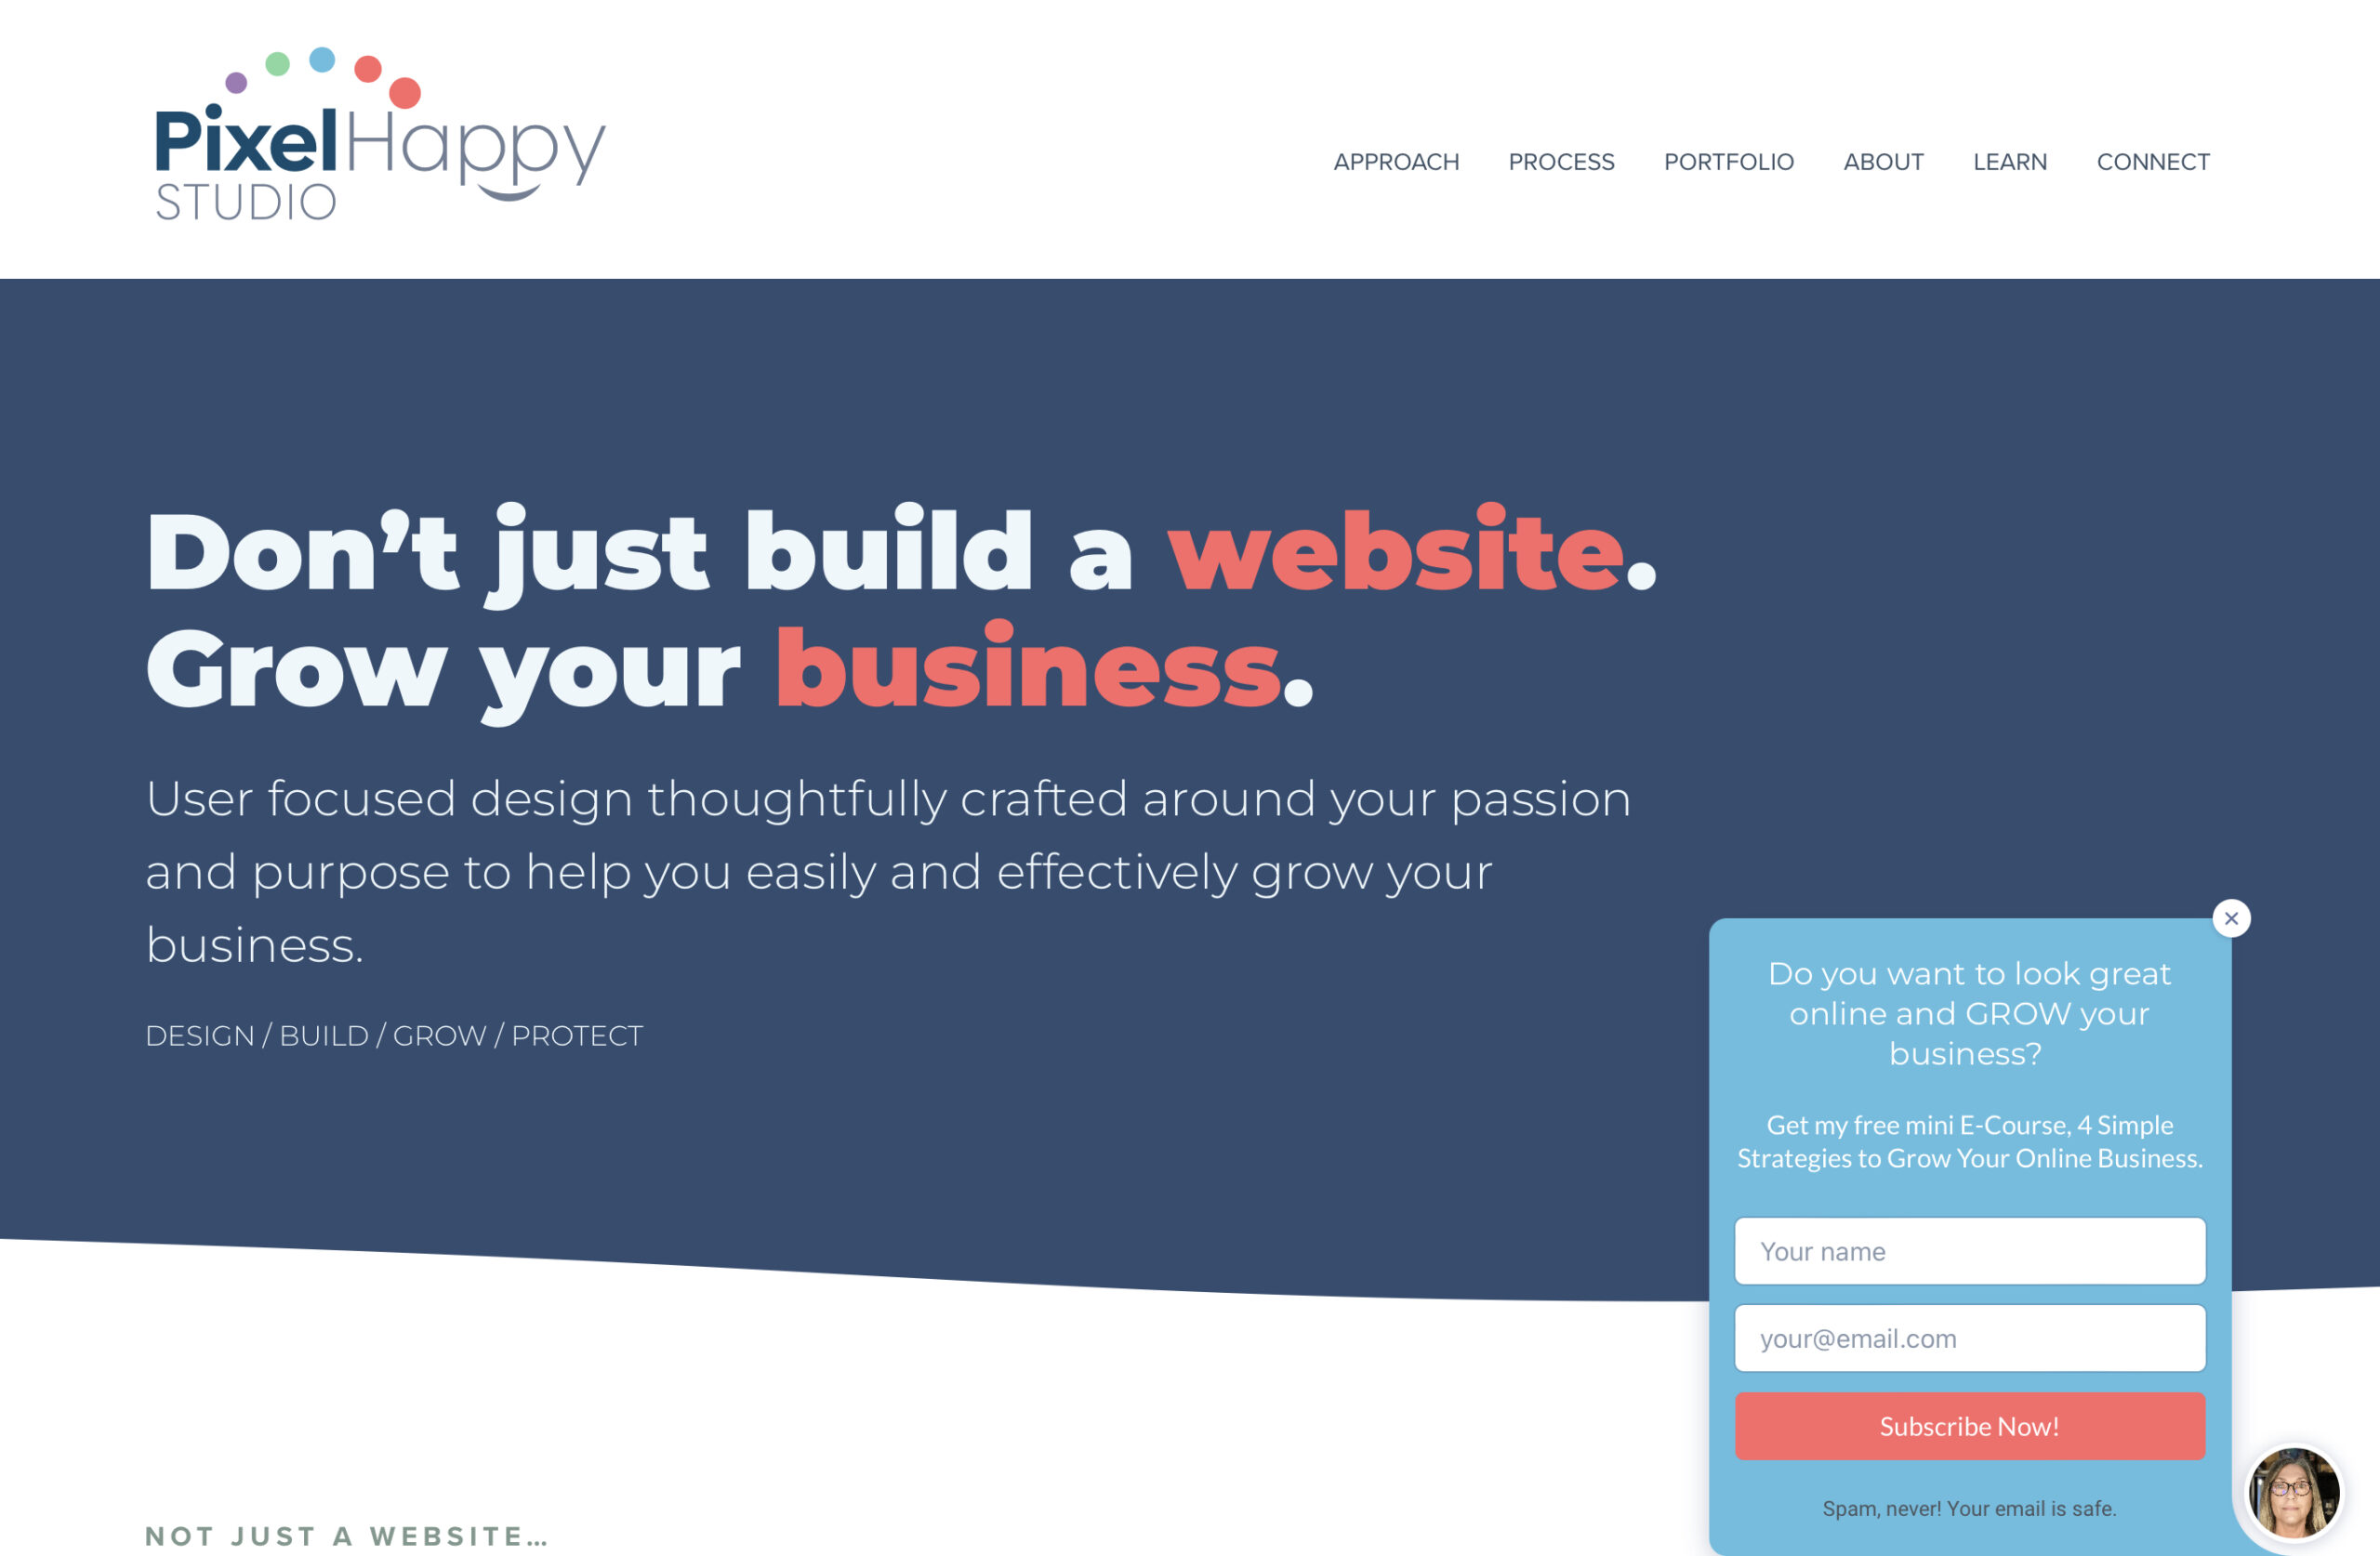Click the CONNECT navigation menu item
Image resolution: width=2380 pixels, height=1556 pixels.
2152,162
